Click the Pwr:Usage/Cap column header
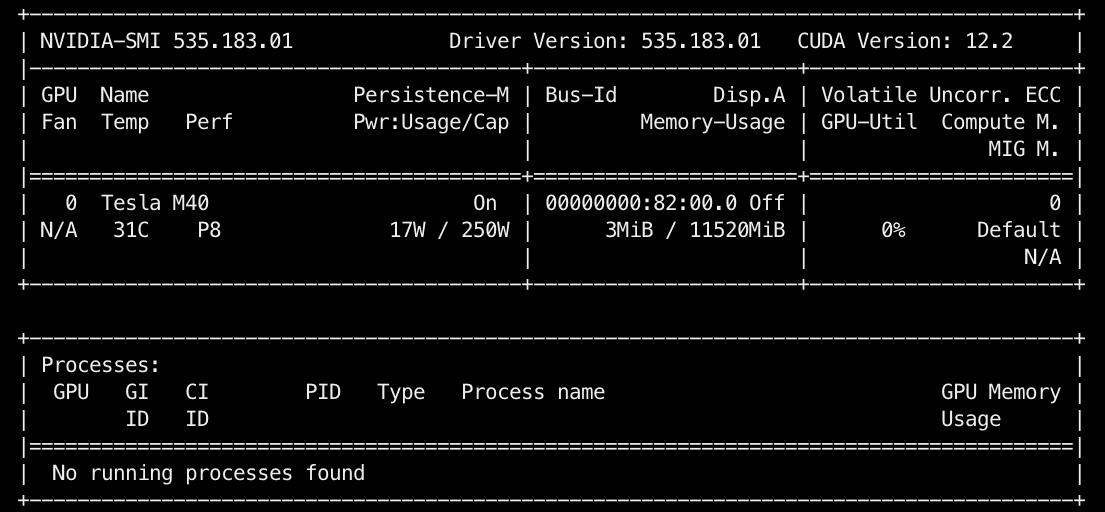 (431, 122)
